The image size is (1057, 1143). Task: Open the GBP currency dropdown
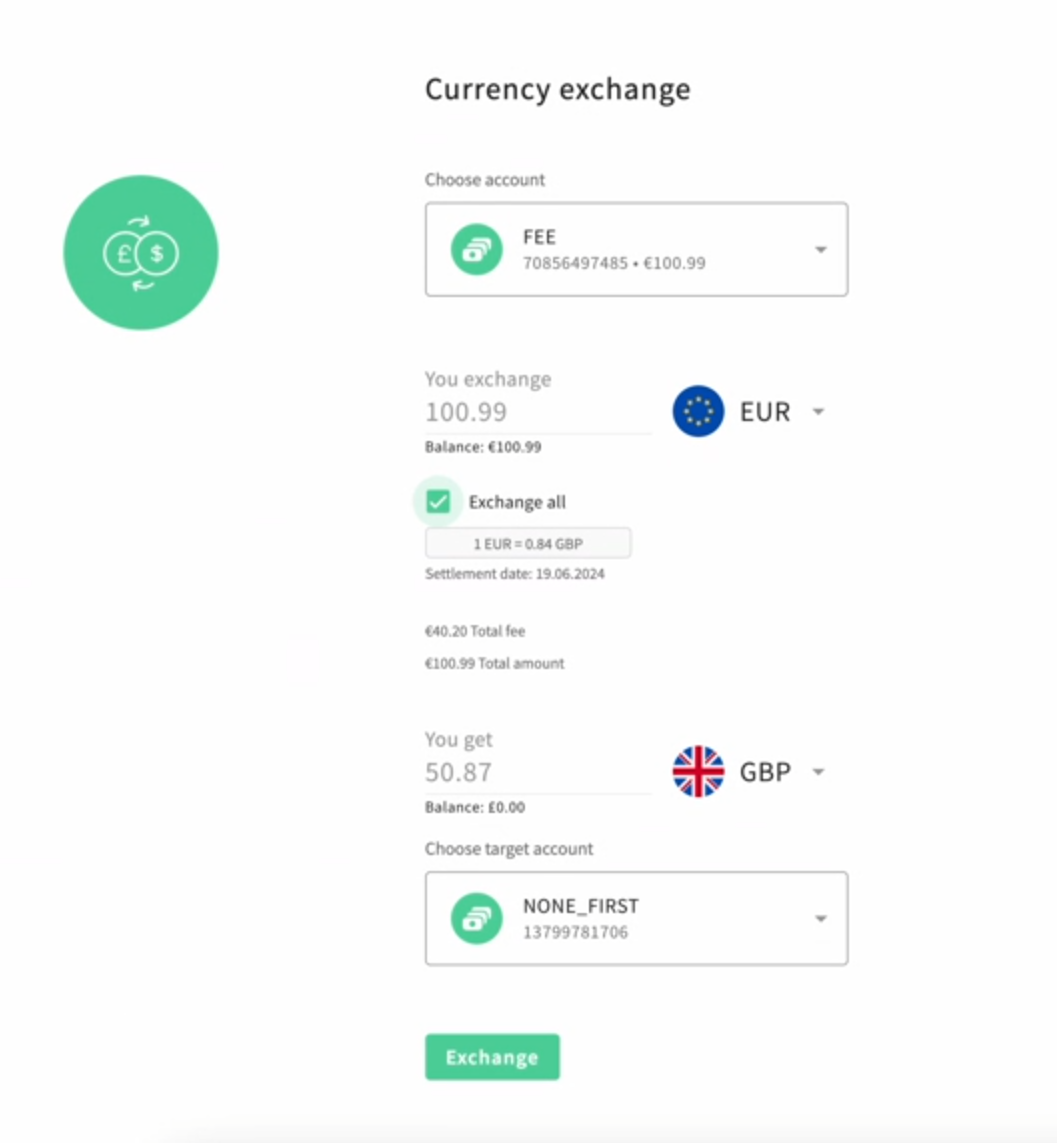pyautogui.click(x=818, y=771)
